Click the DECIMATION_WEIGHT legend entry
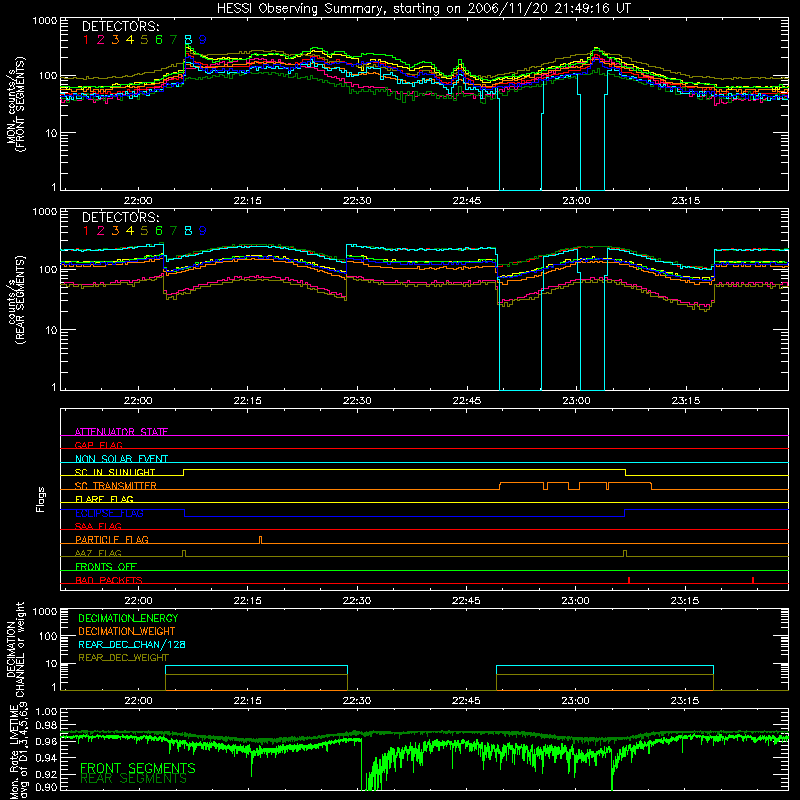The width and height of the screenshot is (800, 800). [x=127, y=631]
